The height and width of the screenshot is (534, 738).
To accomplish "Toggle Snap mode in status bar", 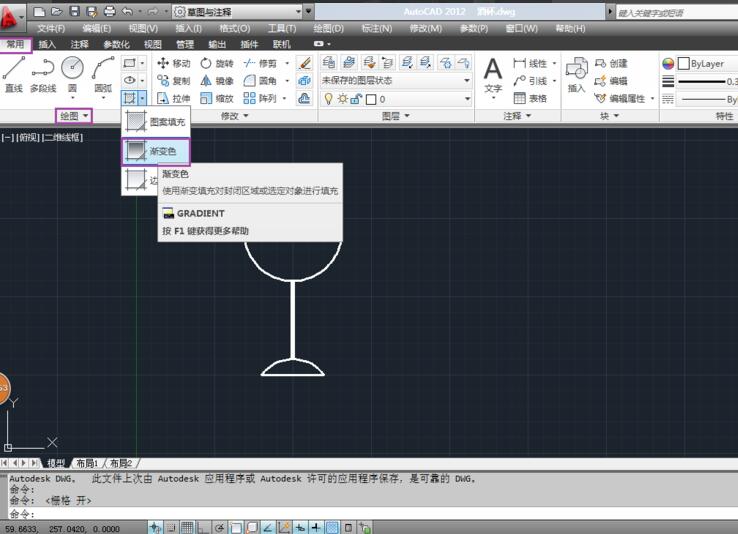I will [x=171, y=528].
